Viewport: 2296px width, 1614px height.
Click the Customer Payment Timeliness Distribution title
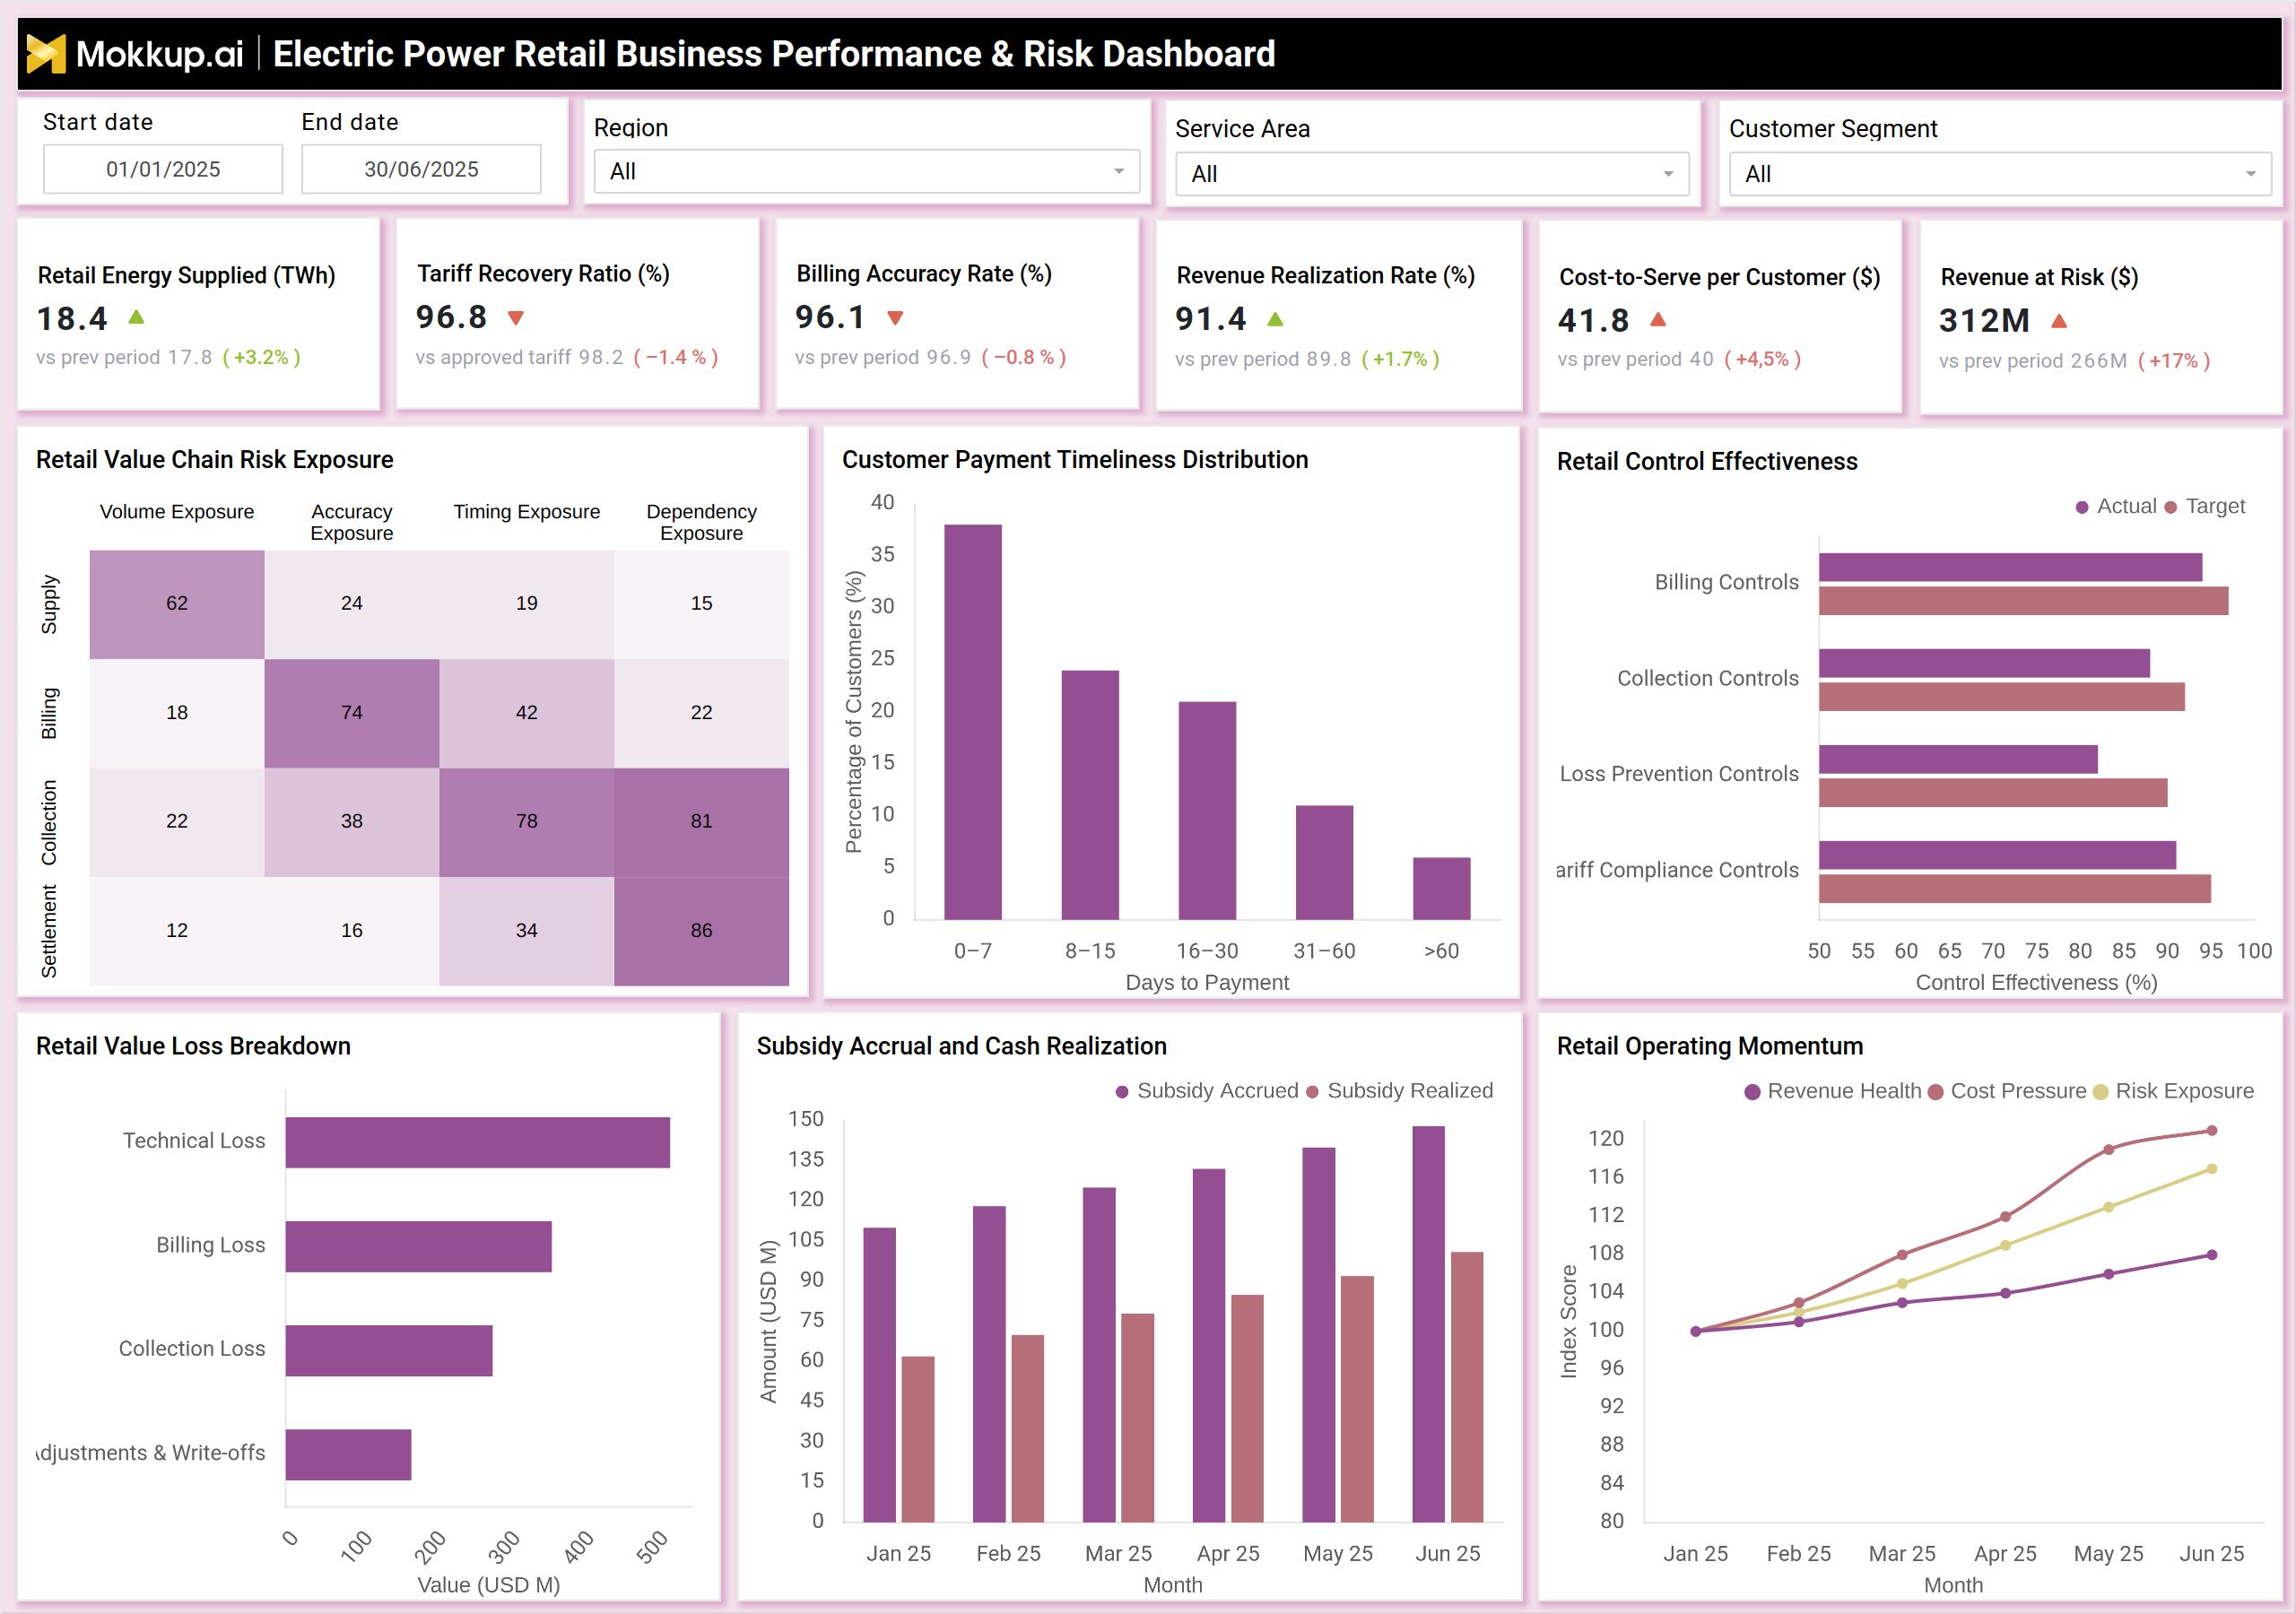[x=1075, y=460]
